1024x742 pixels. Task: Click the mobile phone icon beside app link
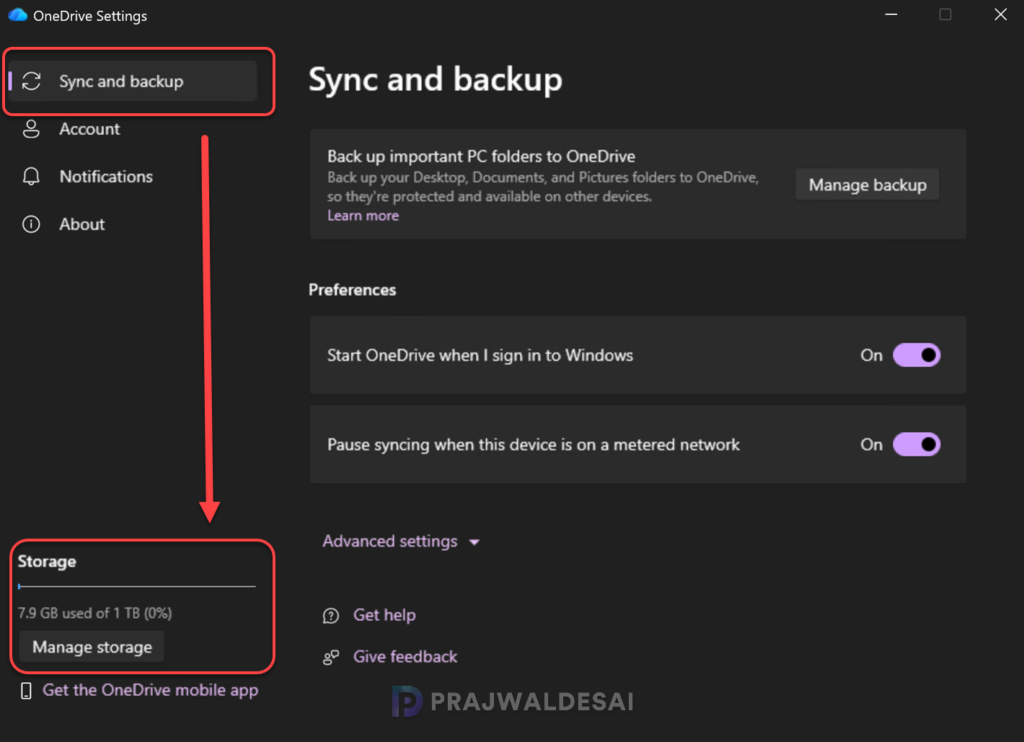pos(26,691)
